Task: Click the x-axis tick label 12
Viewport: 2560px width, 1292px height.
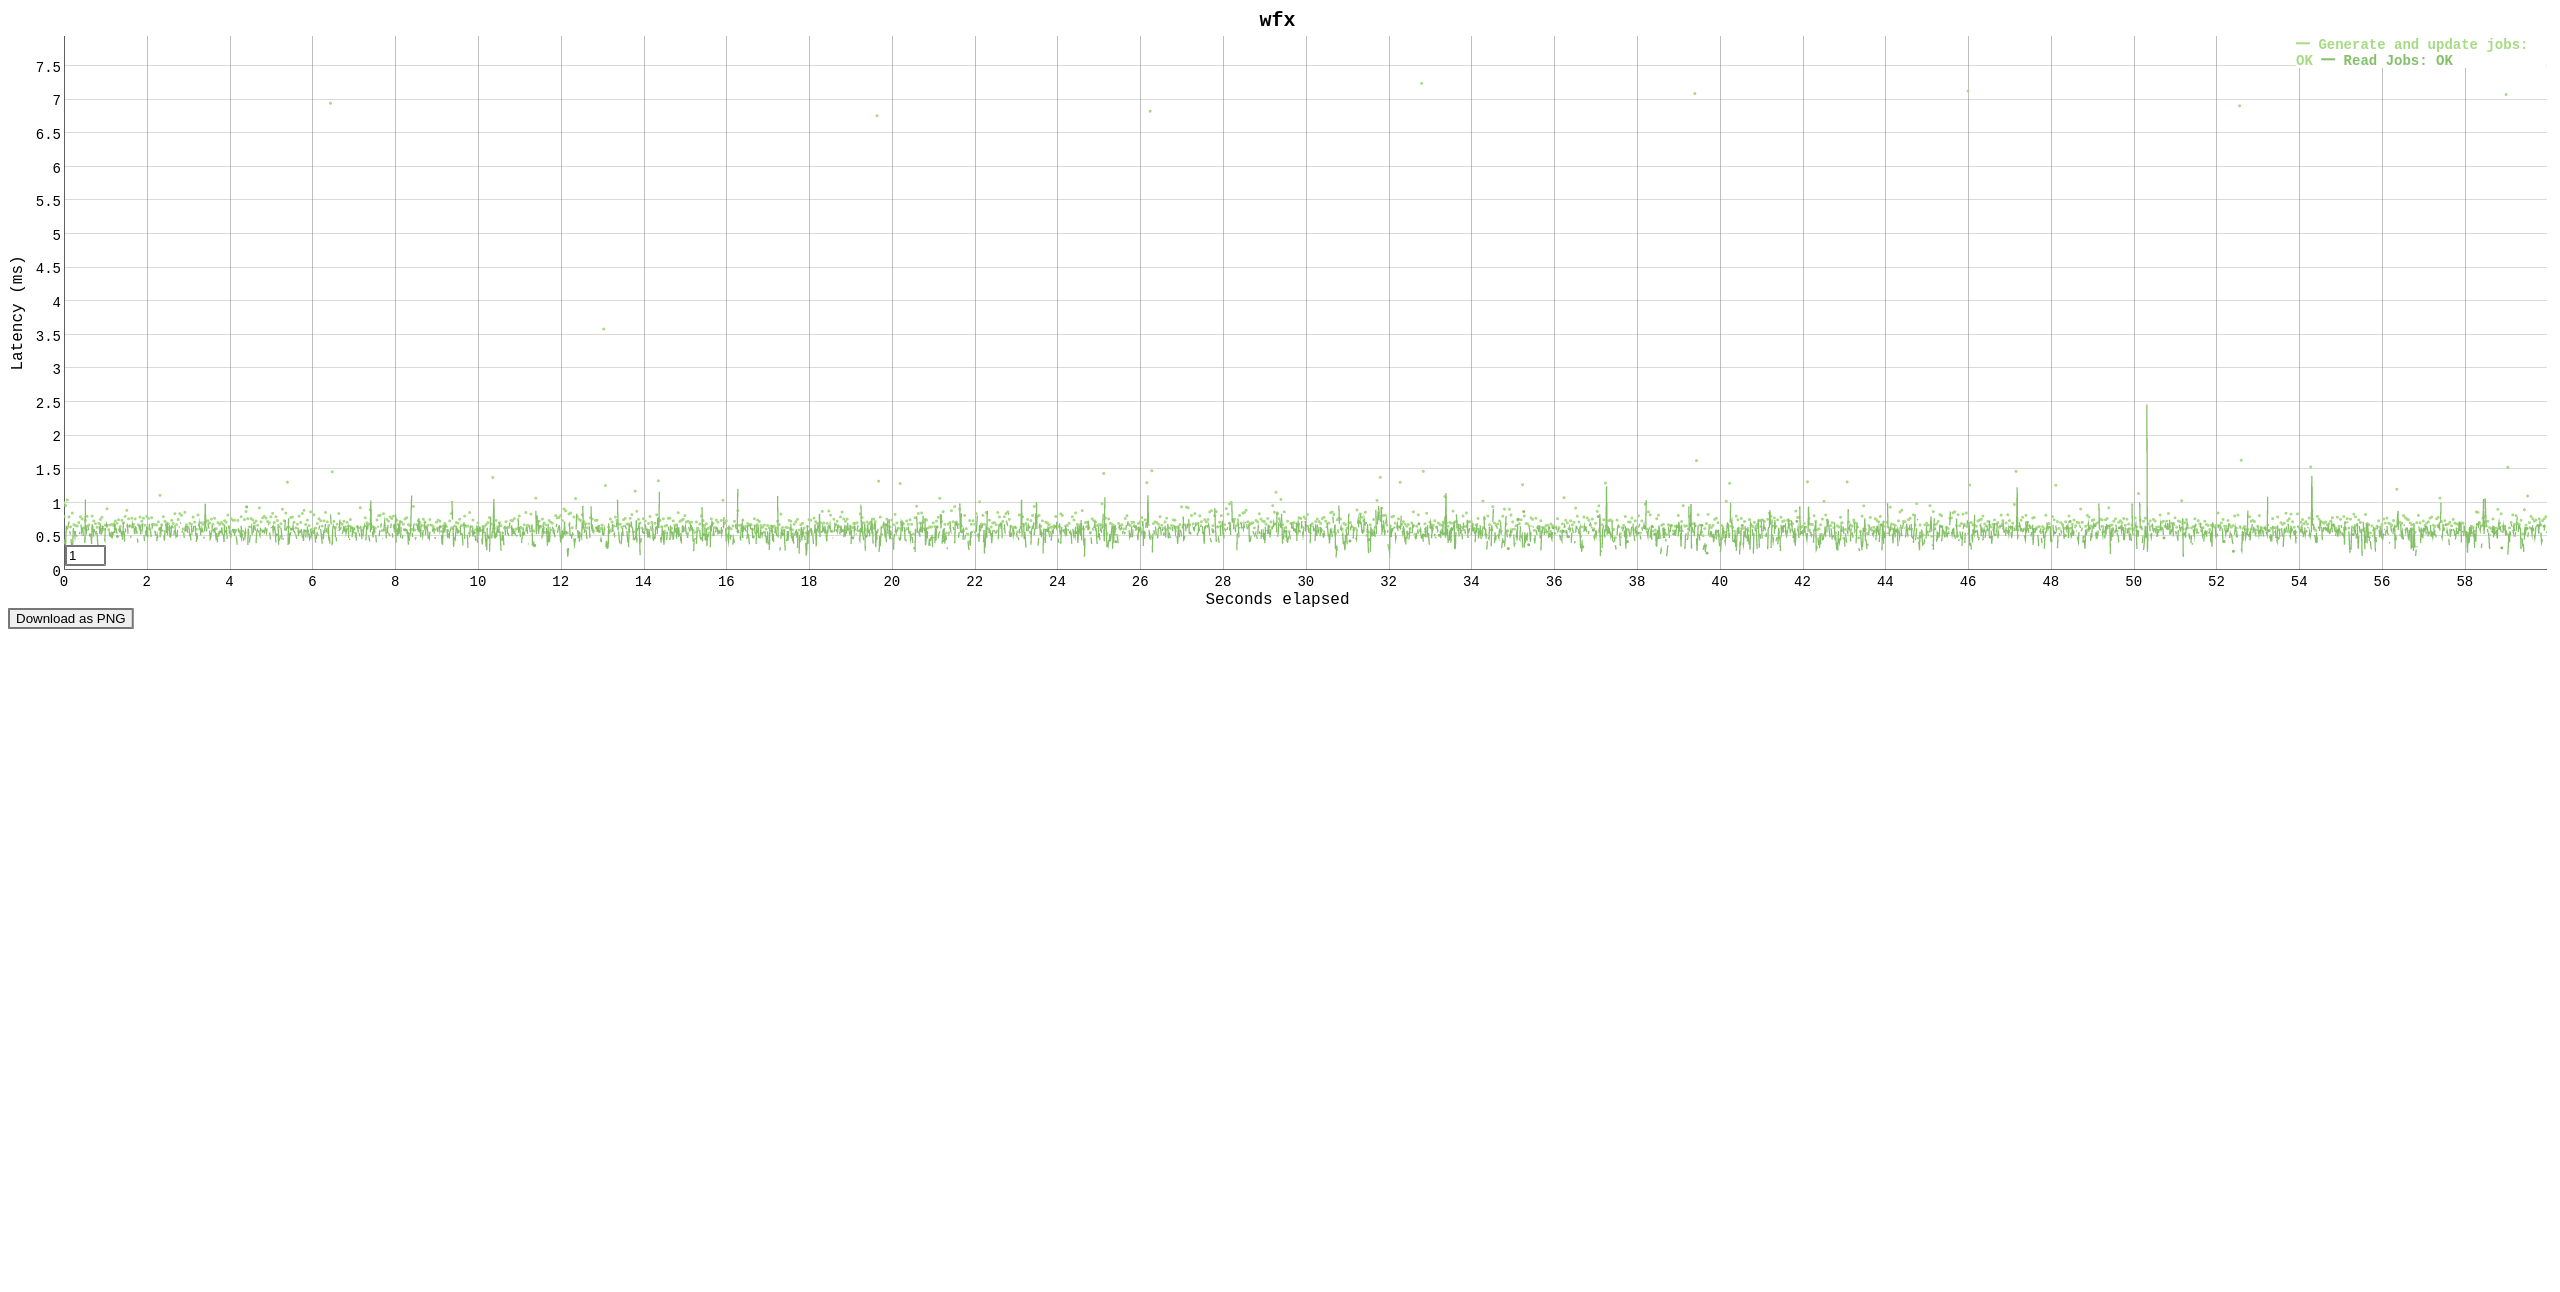Action: [561, 582]
